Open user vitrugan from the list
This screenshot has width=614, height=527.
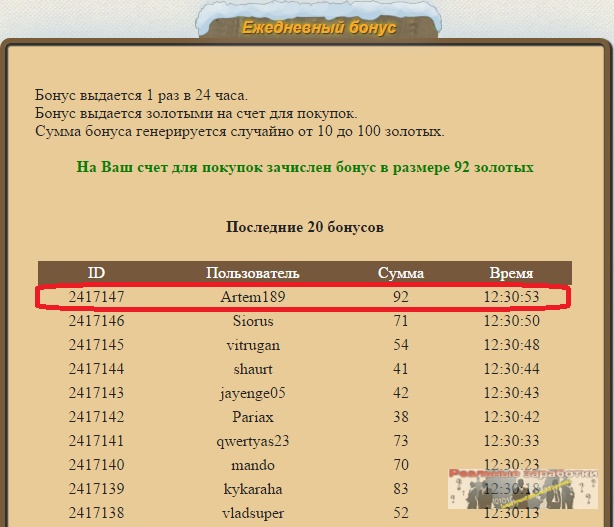252,345
